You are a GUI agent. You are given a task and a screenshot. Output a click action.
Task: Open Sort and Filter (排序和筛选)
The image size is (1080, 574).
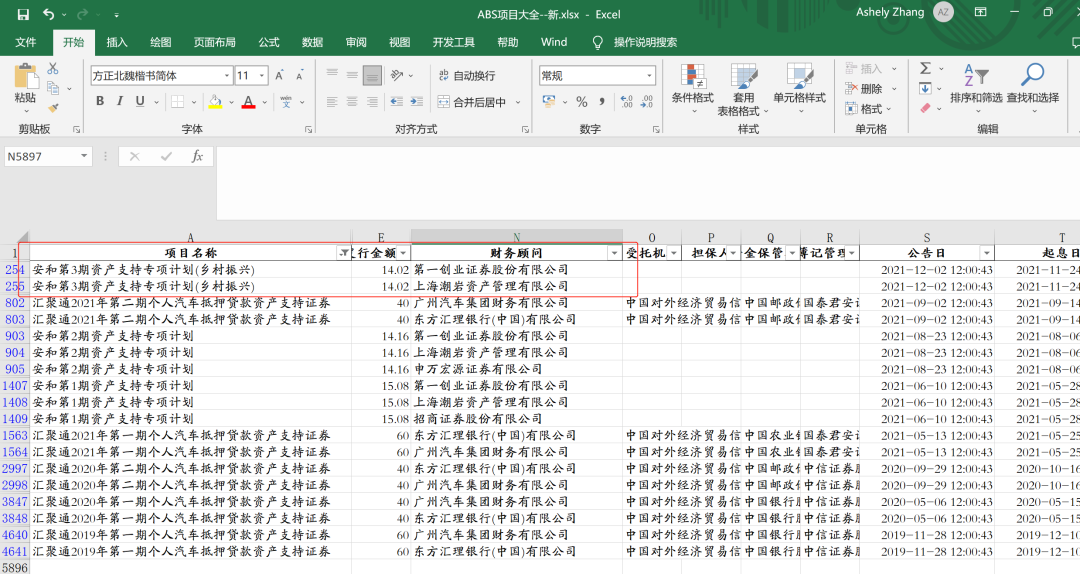[976, 88]
